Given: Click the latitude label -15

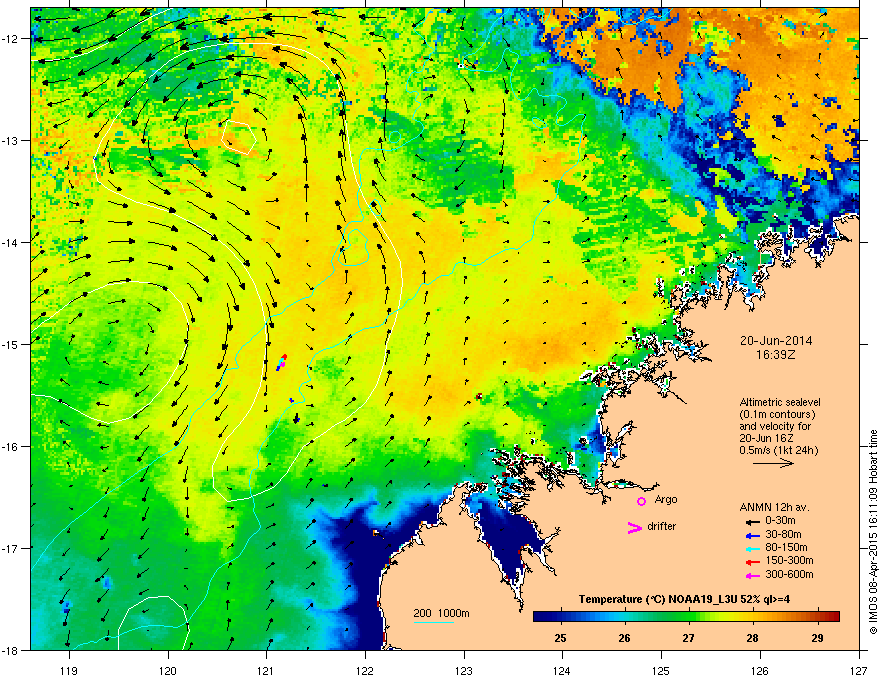Looking at the screenshot, I should click(11, 344).
